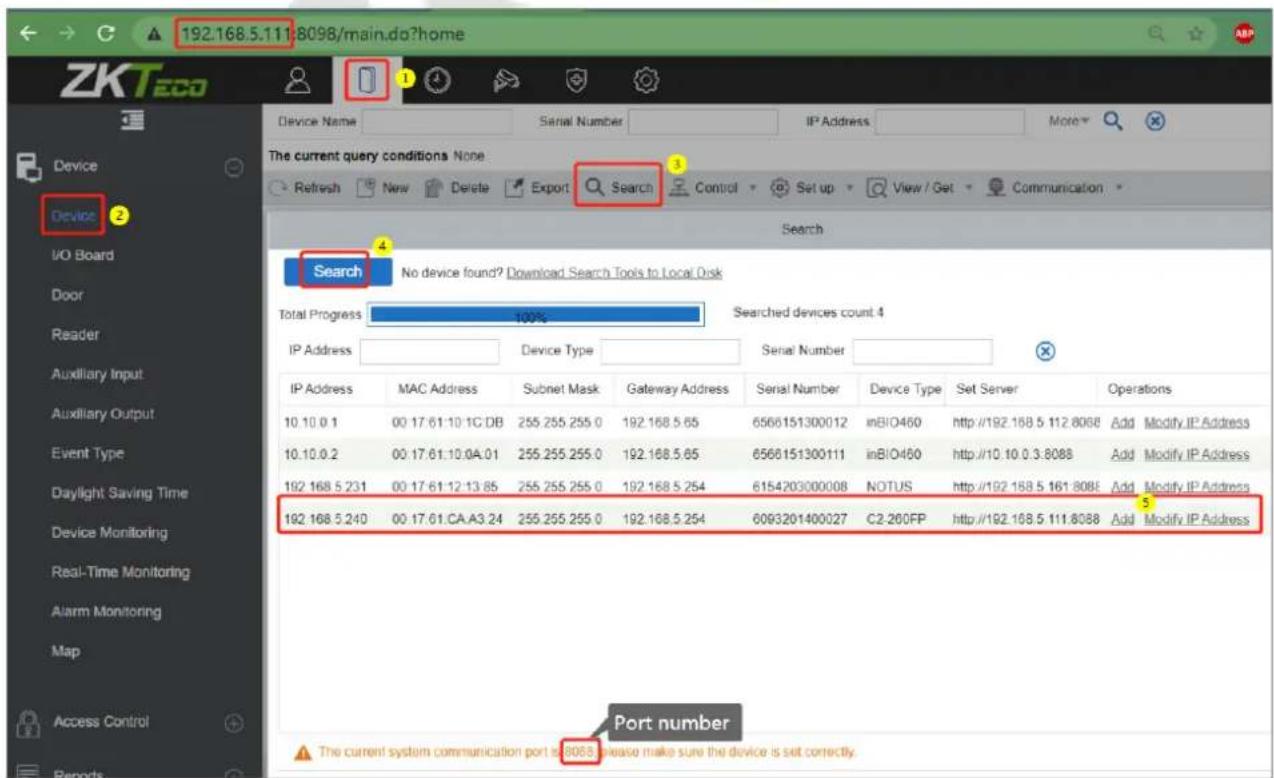Reload the page with refresh icon
This screenshot has height=778, width=1274.
click(x=107, y=33)
